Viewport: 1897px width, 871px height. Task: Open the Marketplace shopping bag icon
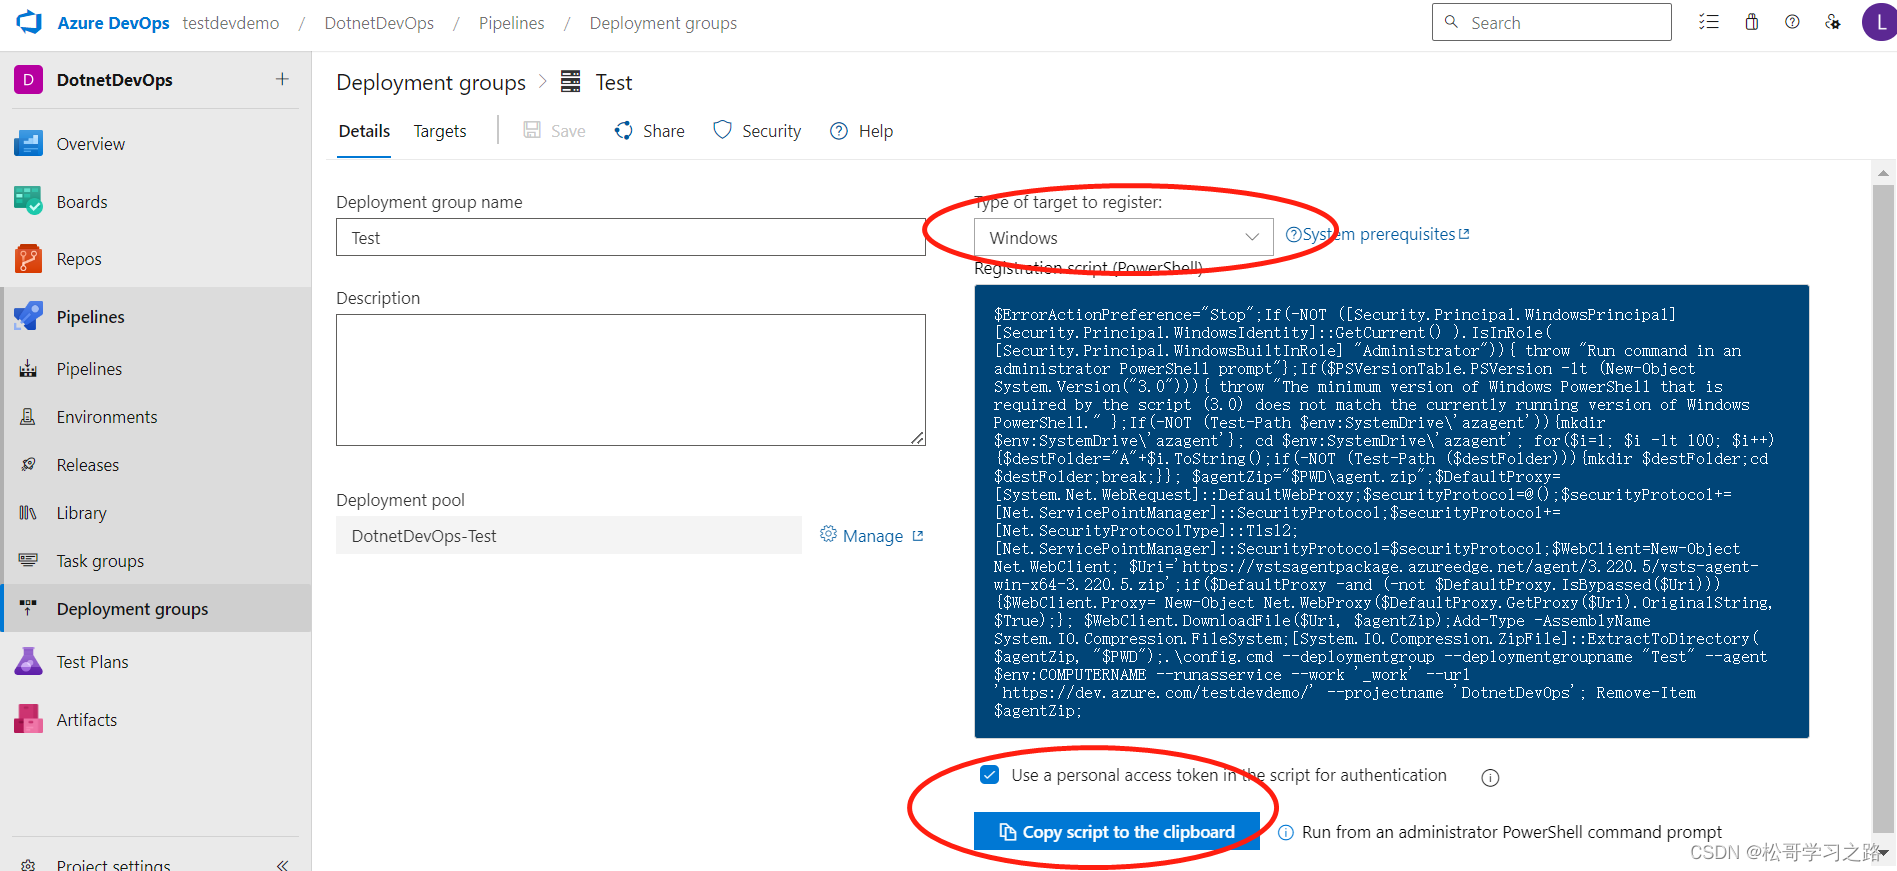point(1752,22)
